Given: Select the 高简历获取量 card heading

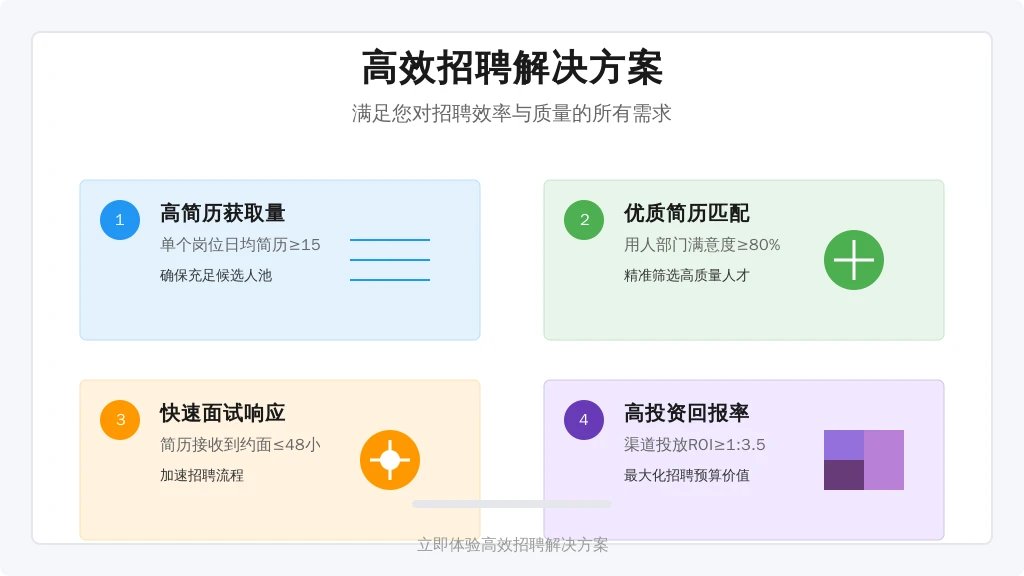Looking at the screenshot, I should coord(223,213).
